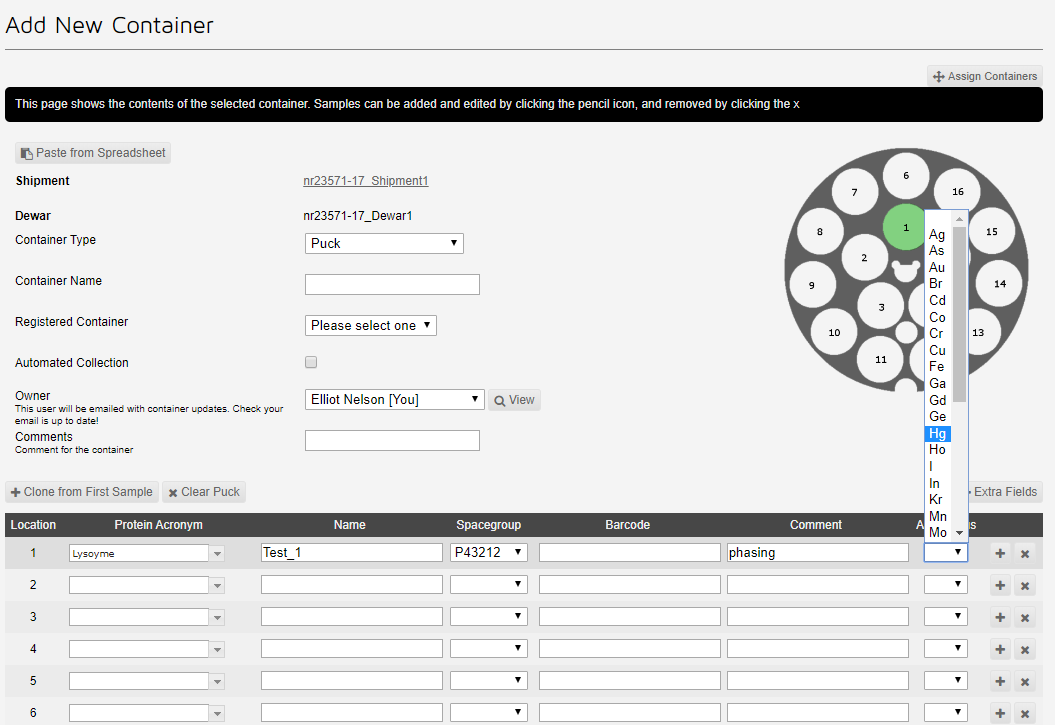Choose Fe from the element list
Screen dimensions: 1055x725
point(938,367)
